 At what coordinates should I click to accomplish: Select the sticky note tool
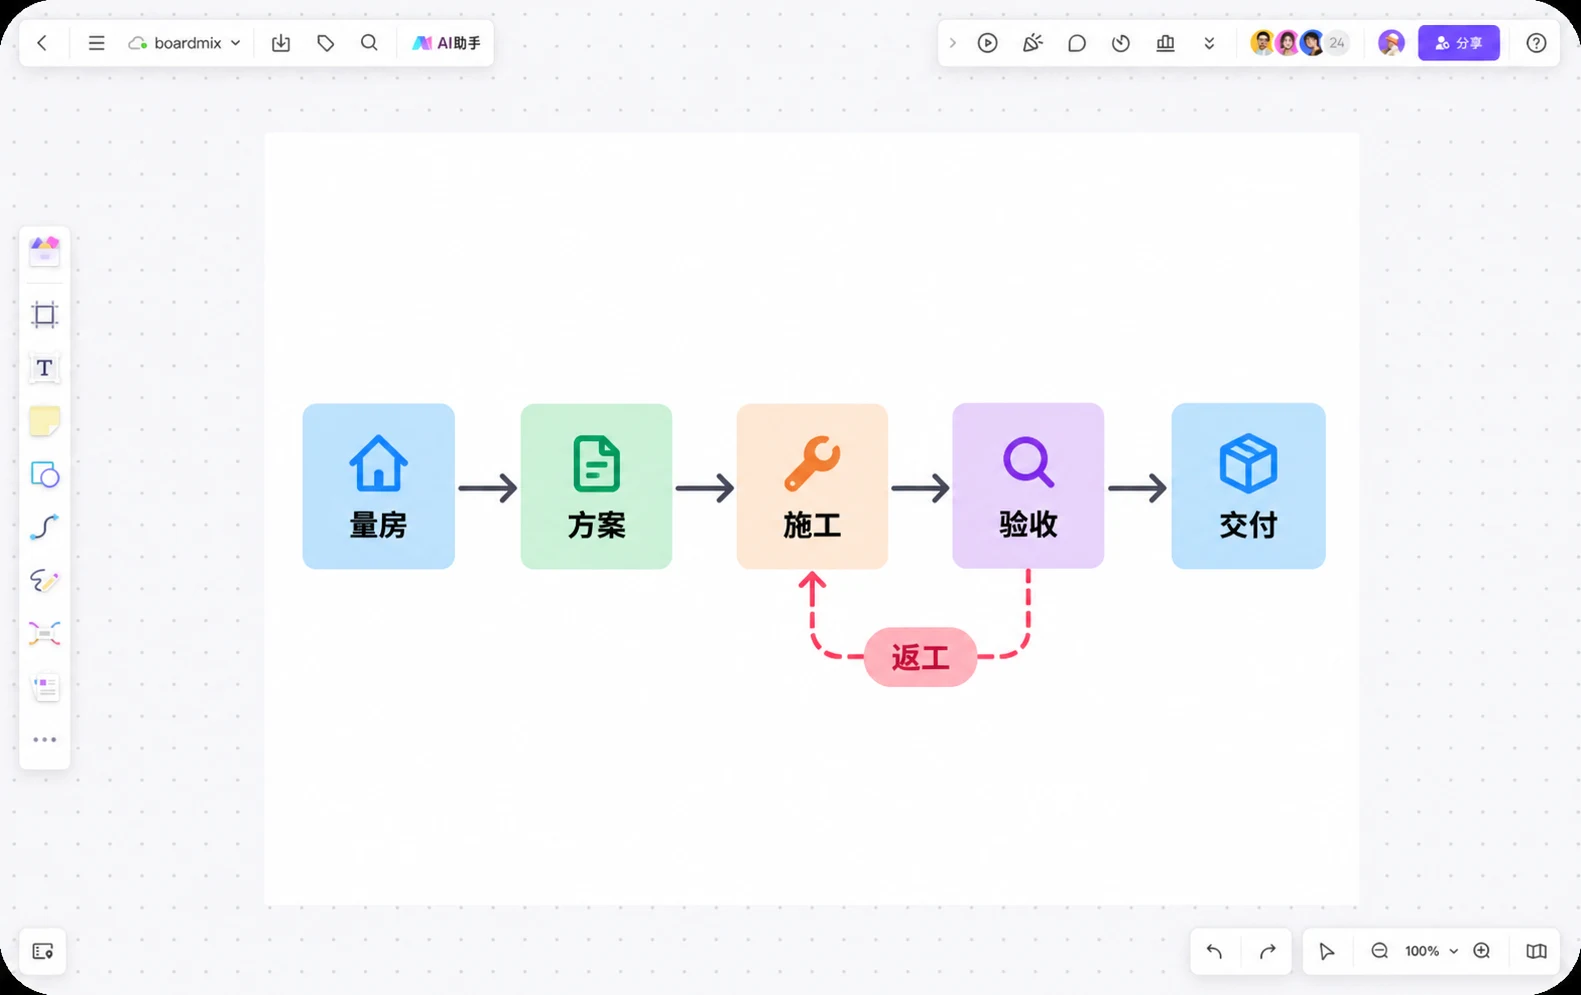tap(45, 421)
